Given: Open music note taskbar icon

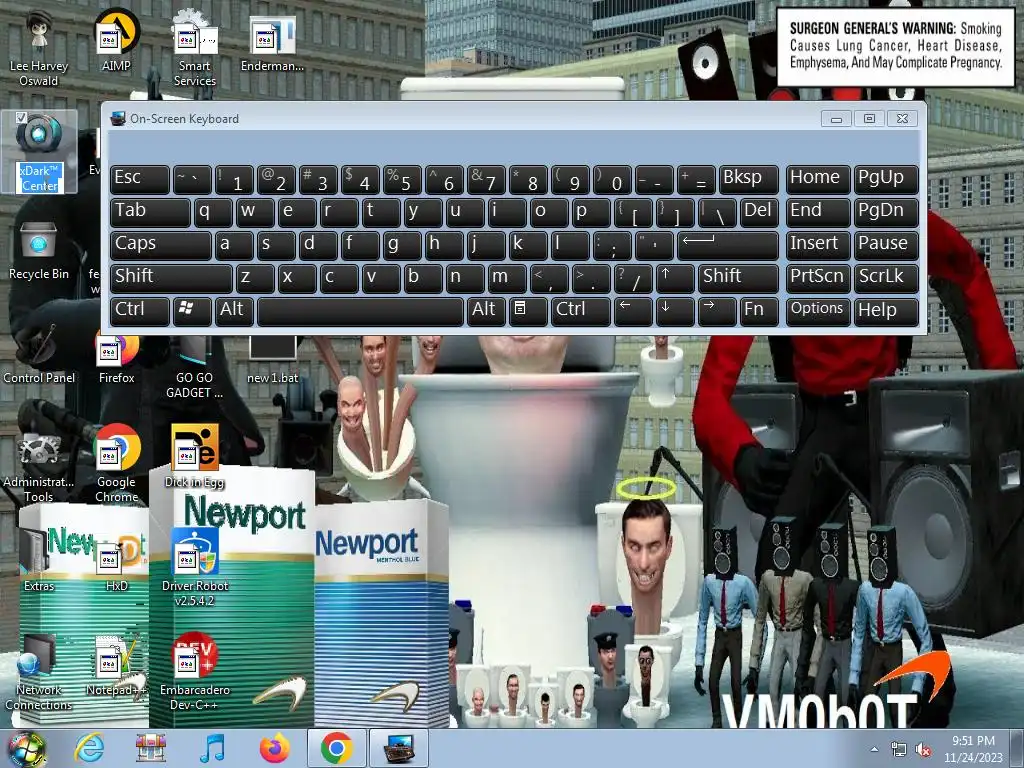Looking at the screenshot, I should (212, 748).
